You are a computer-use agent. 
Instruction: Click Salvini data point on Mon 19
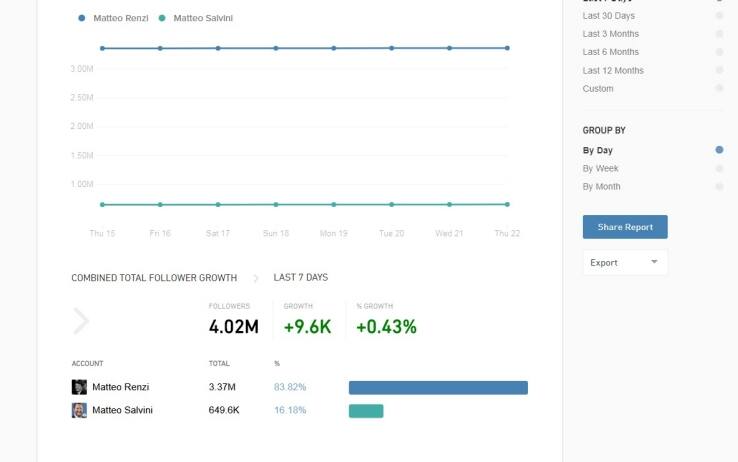point(334,205)
